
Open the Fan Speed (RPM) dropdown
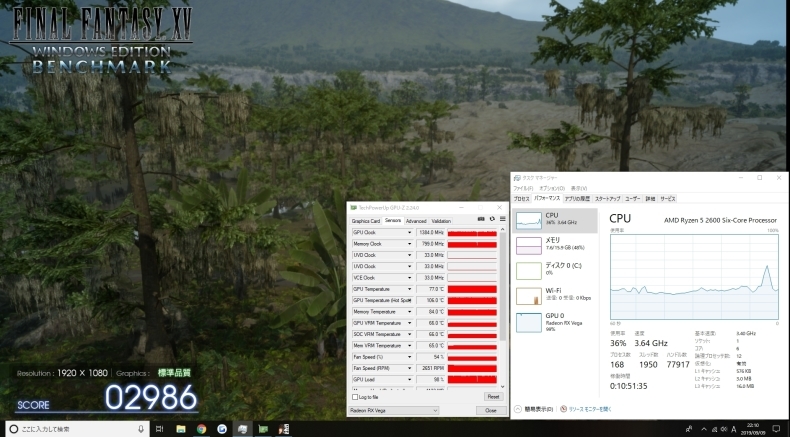coord(409,368)
